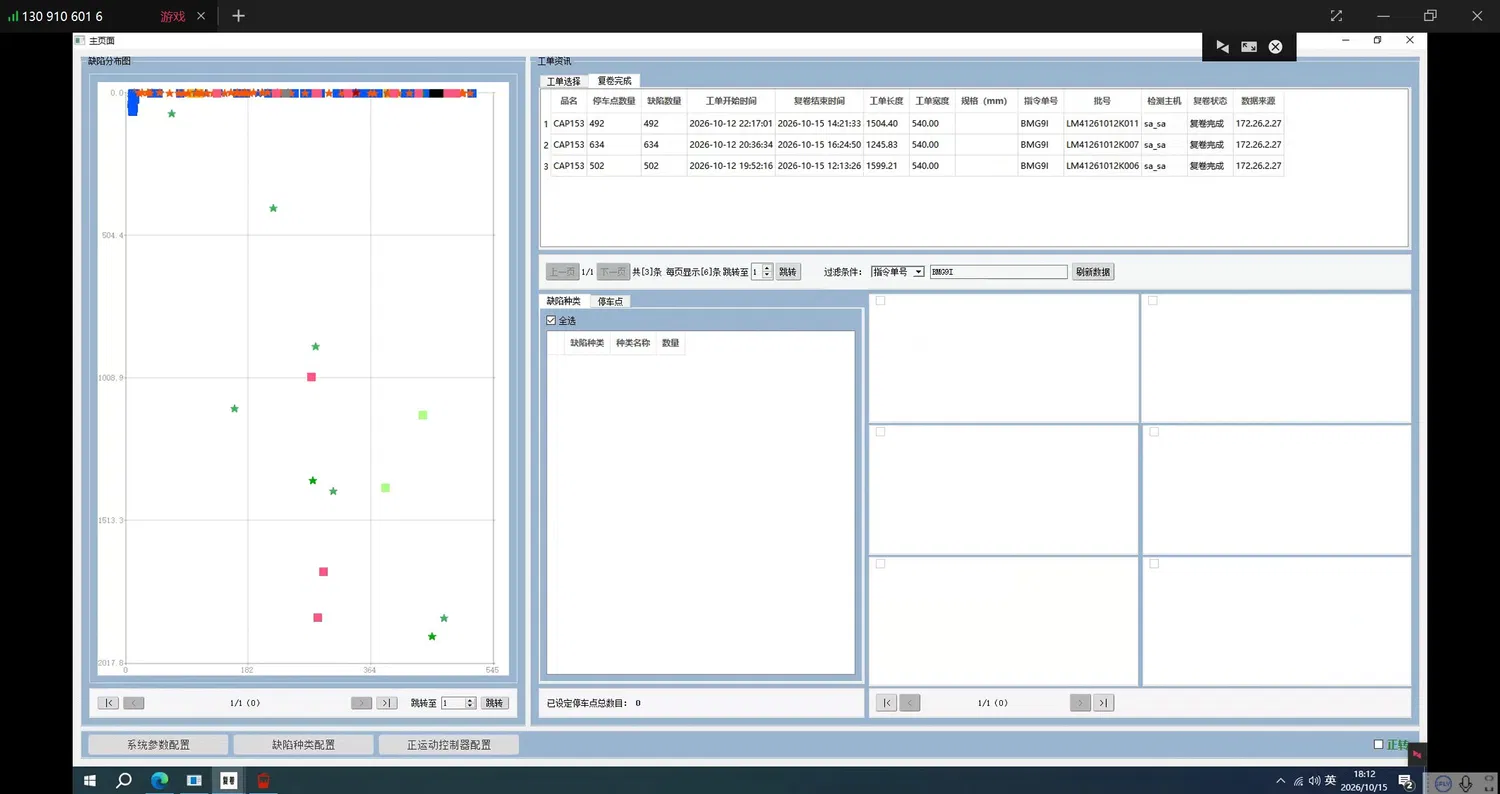Switch to the 工单选择 tab
This screenshot has height=794, width=1500.
[563, 81]
